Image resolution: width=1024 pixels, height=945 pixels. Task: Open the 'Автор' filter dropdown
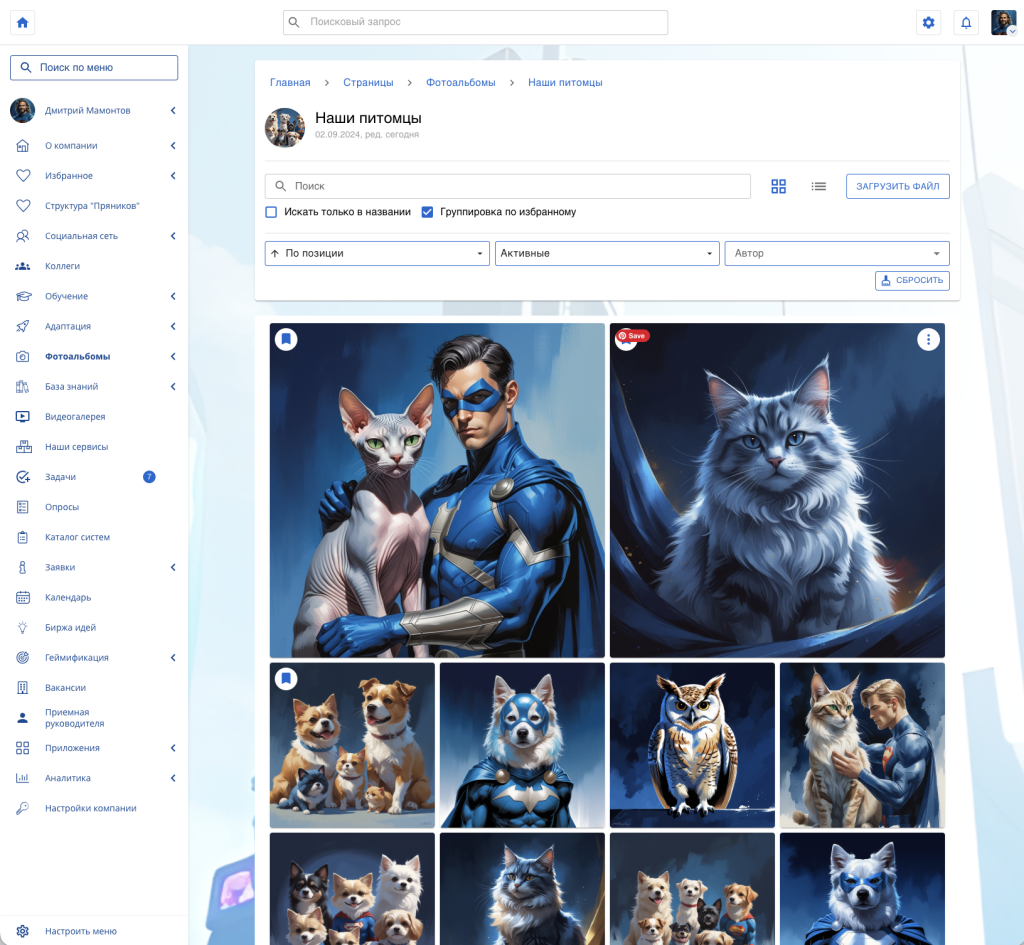(x=836, y=253)
